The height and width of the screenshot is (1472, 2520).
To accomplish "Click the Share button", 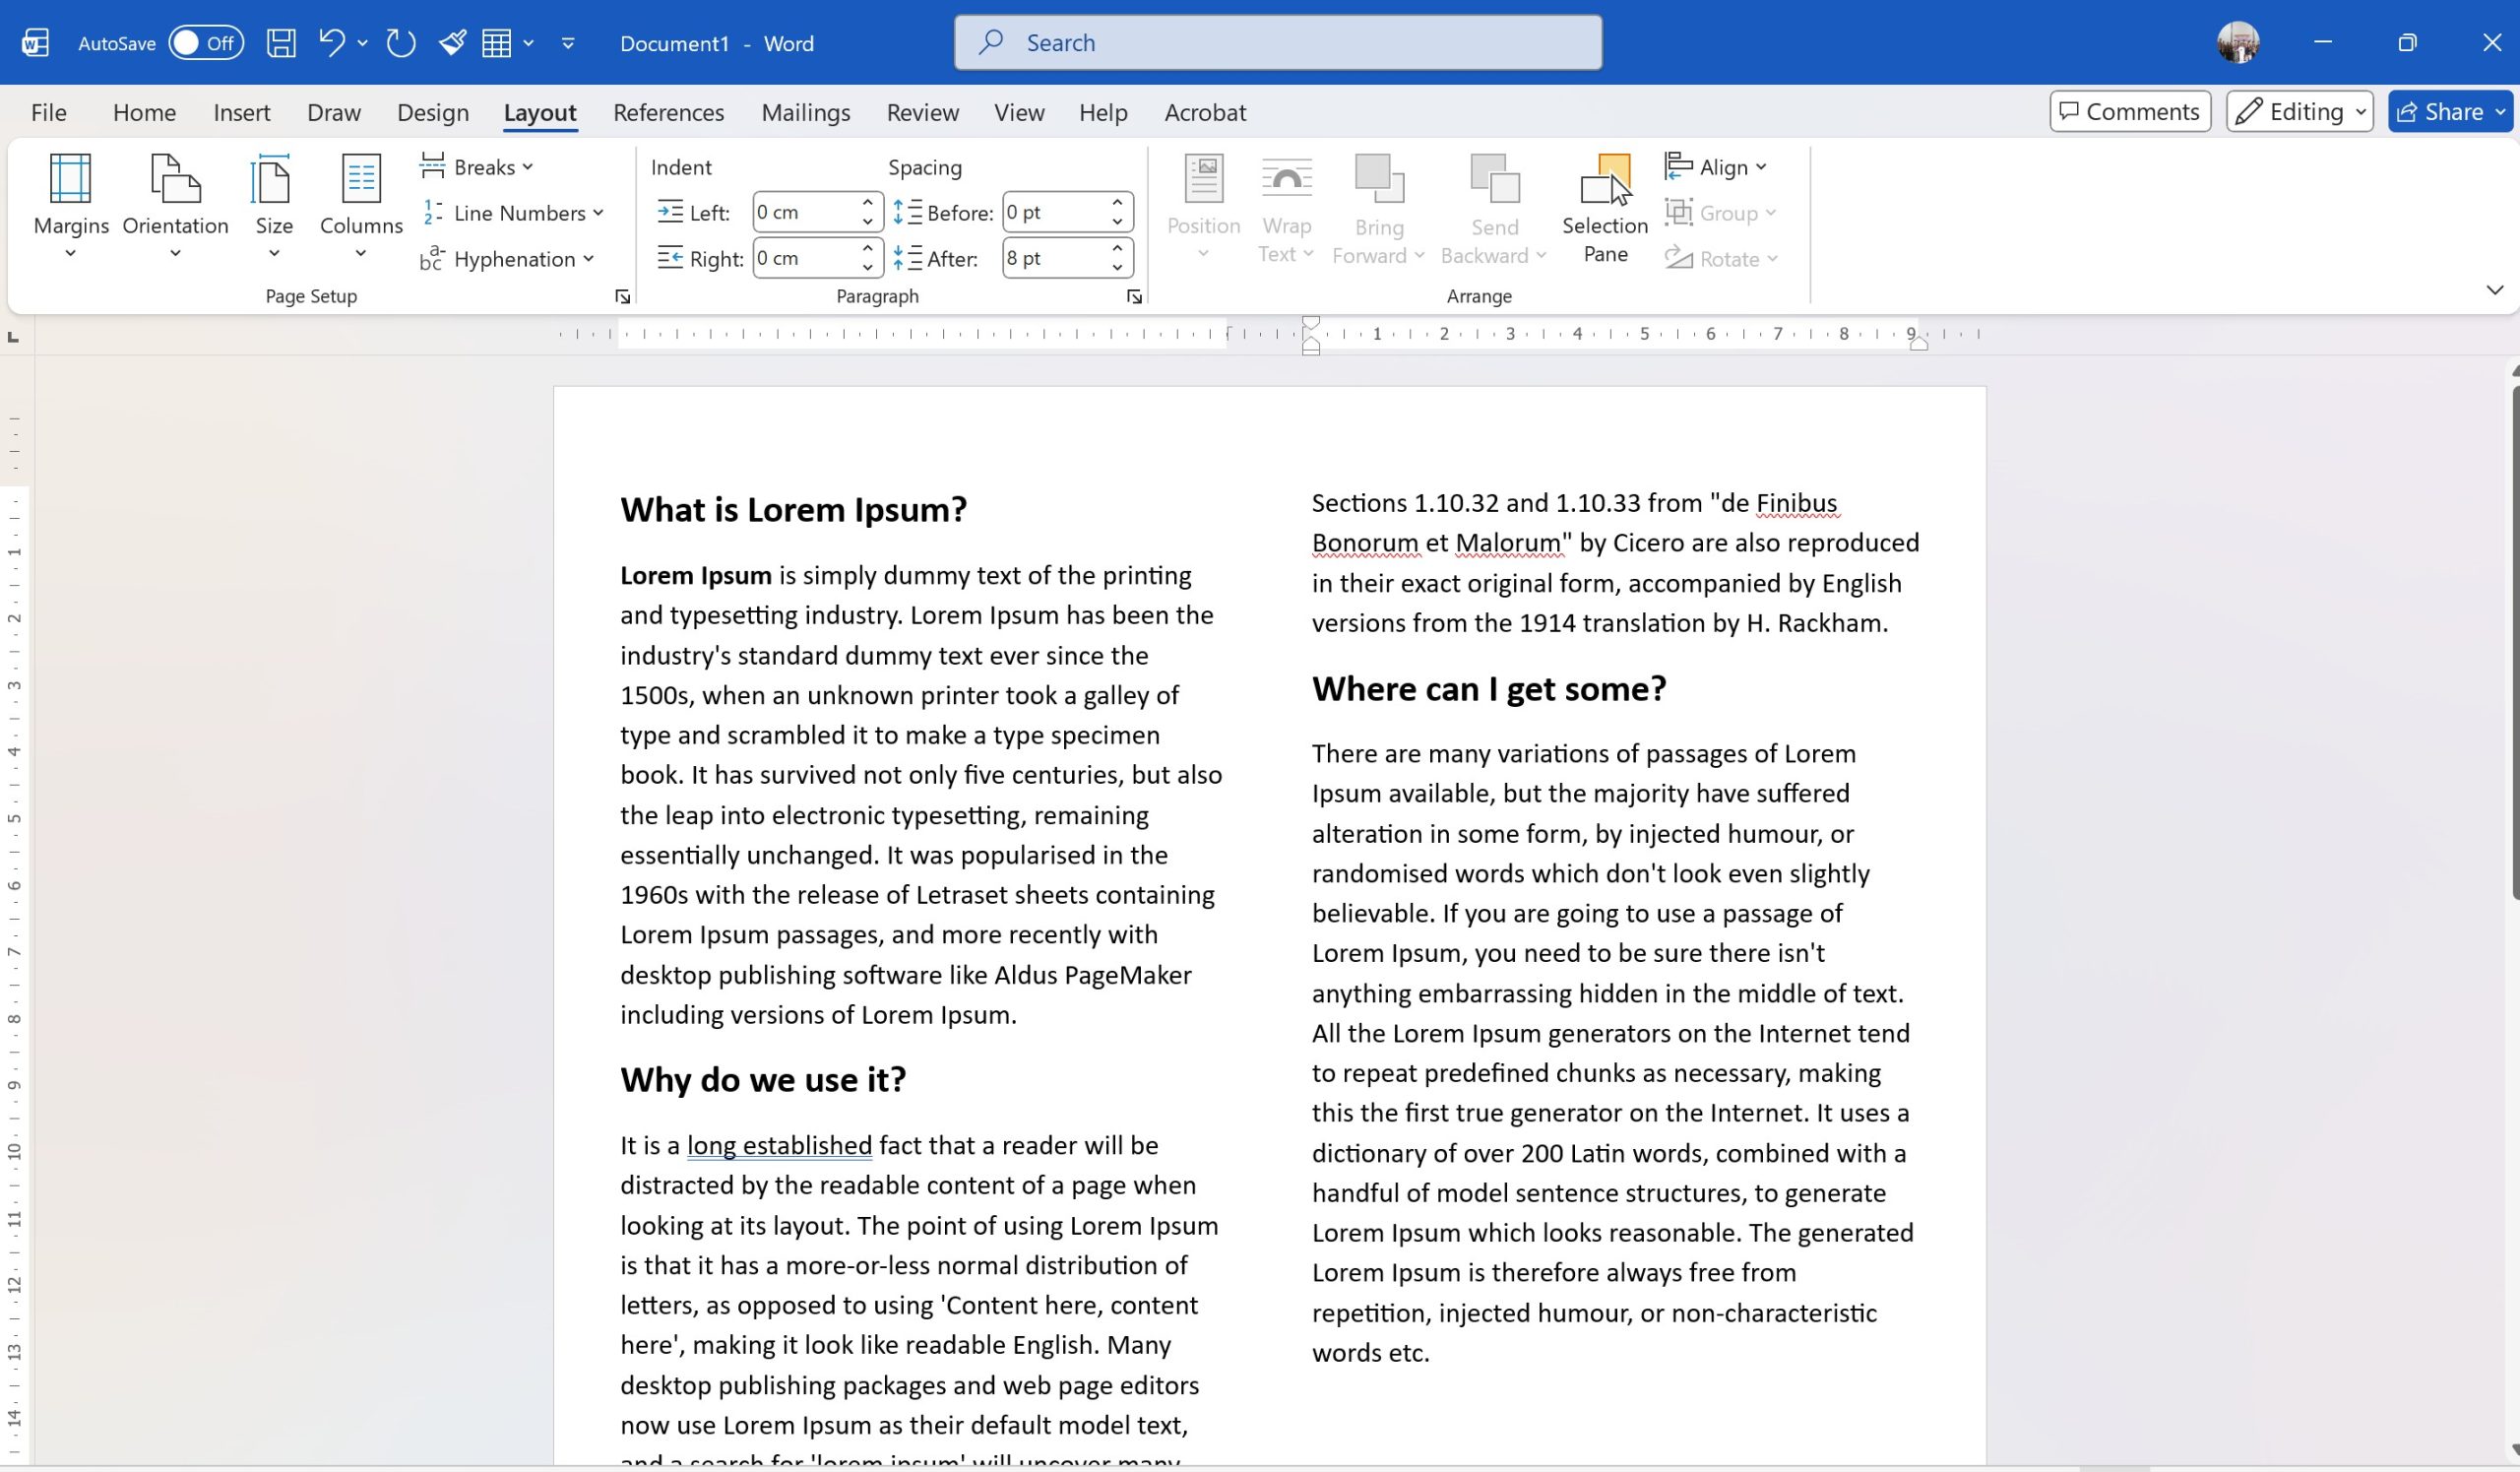I will point(2447,111).
